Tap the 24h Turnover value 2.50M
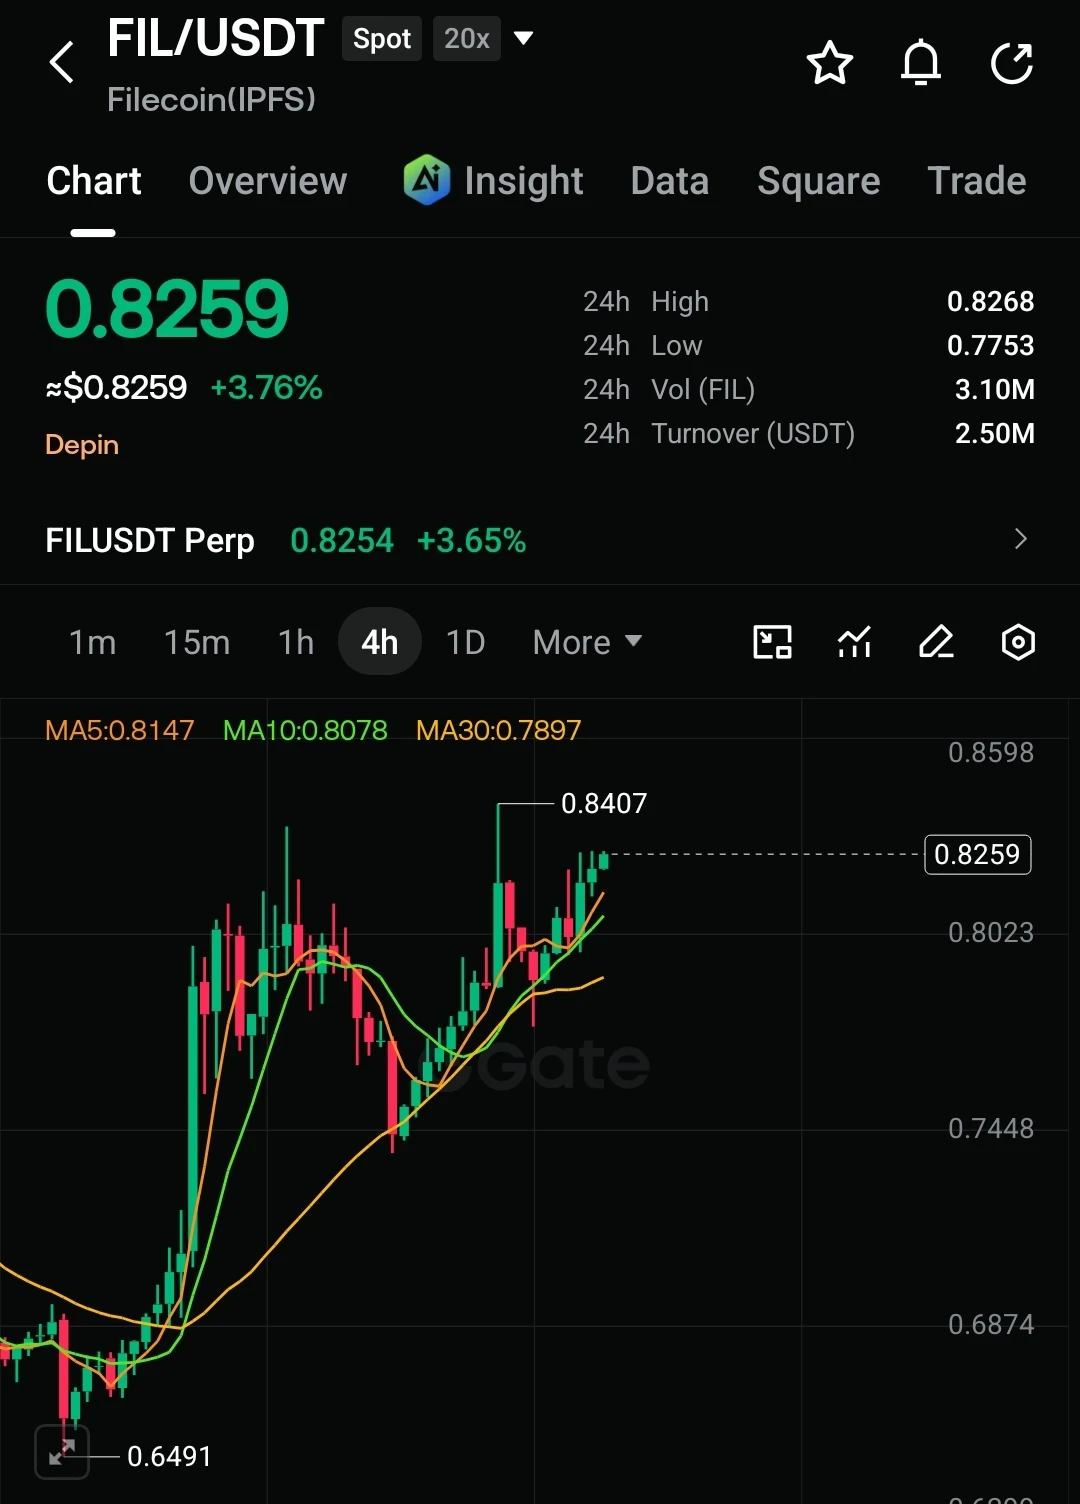1080x1504 pixels. coord(994,433)
